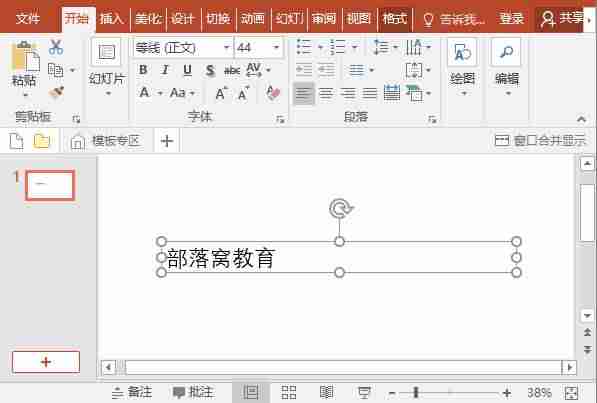This screenshot has height=403, width=597.
Task: Toggle justify alignment button
Action: tap(370, 93)
